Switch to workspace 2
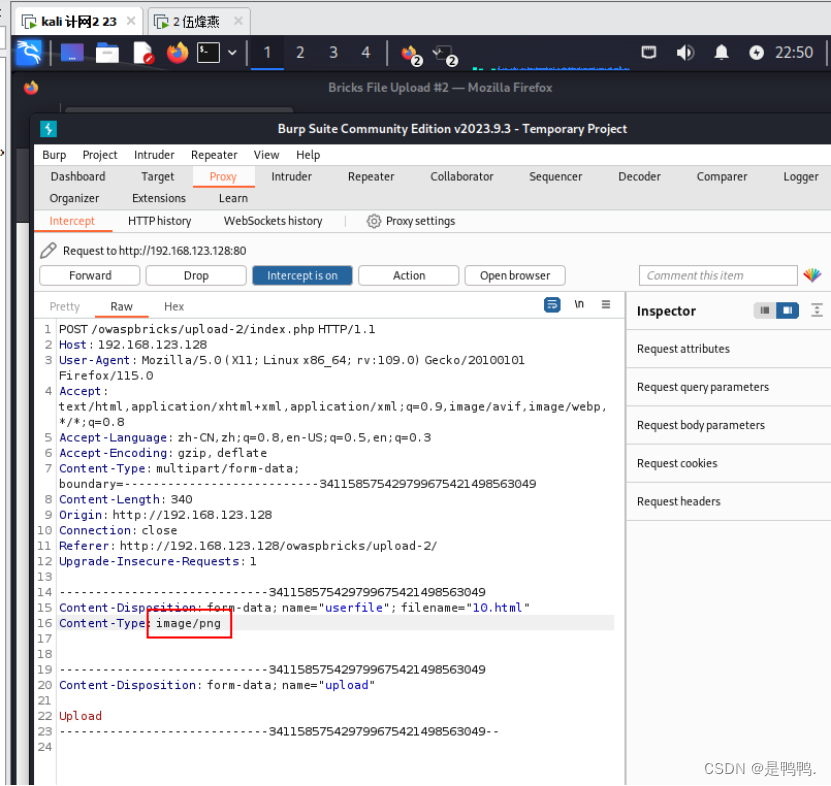Screen dimensions: 831x786 (300, 53)
